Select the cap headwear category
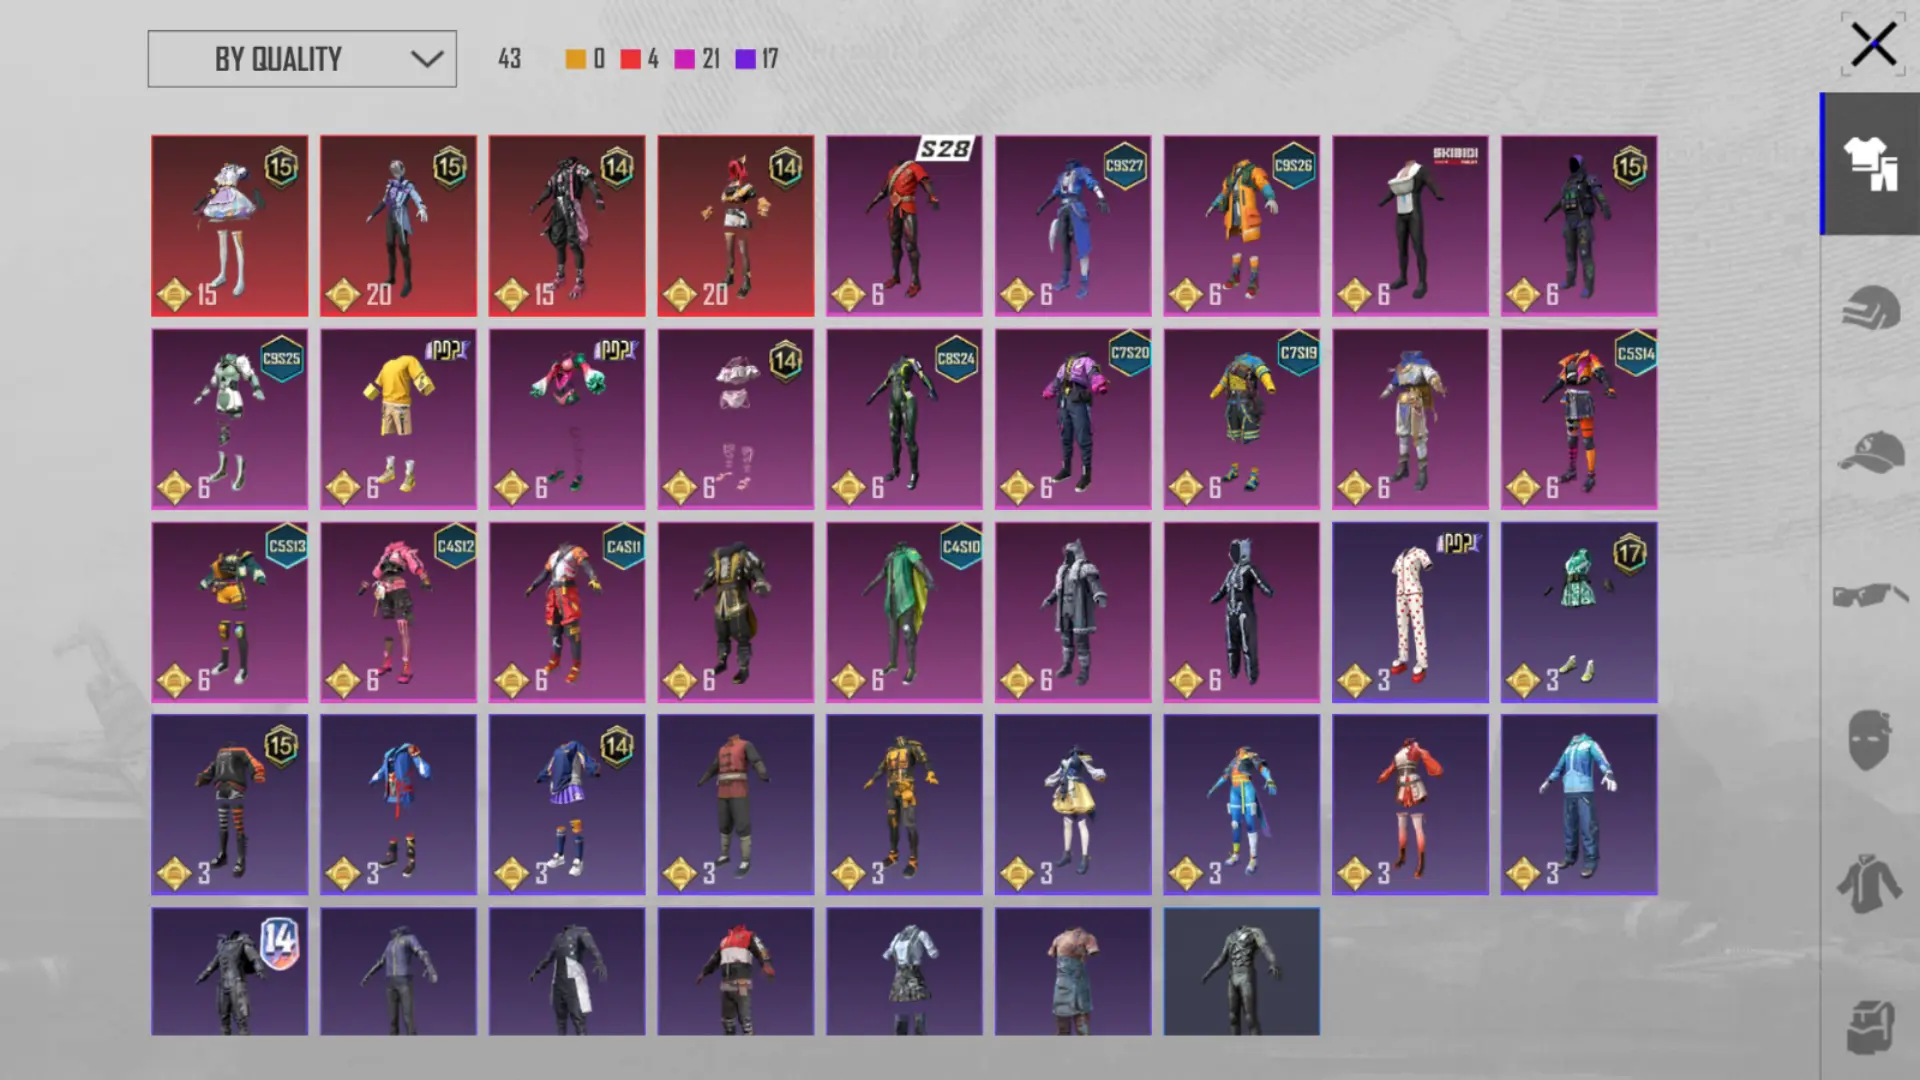 coord(1869,452)
